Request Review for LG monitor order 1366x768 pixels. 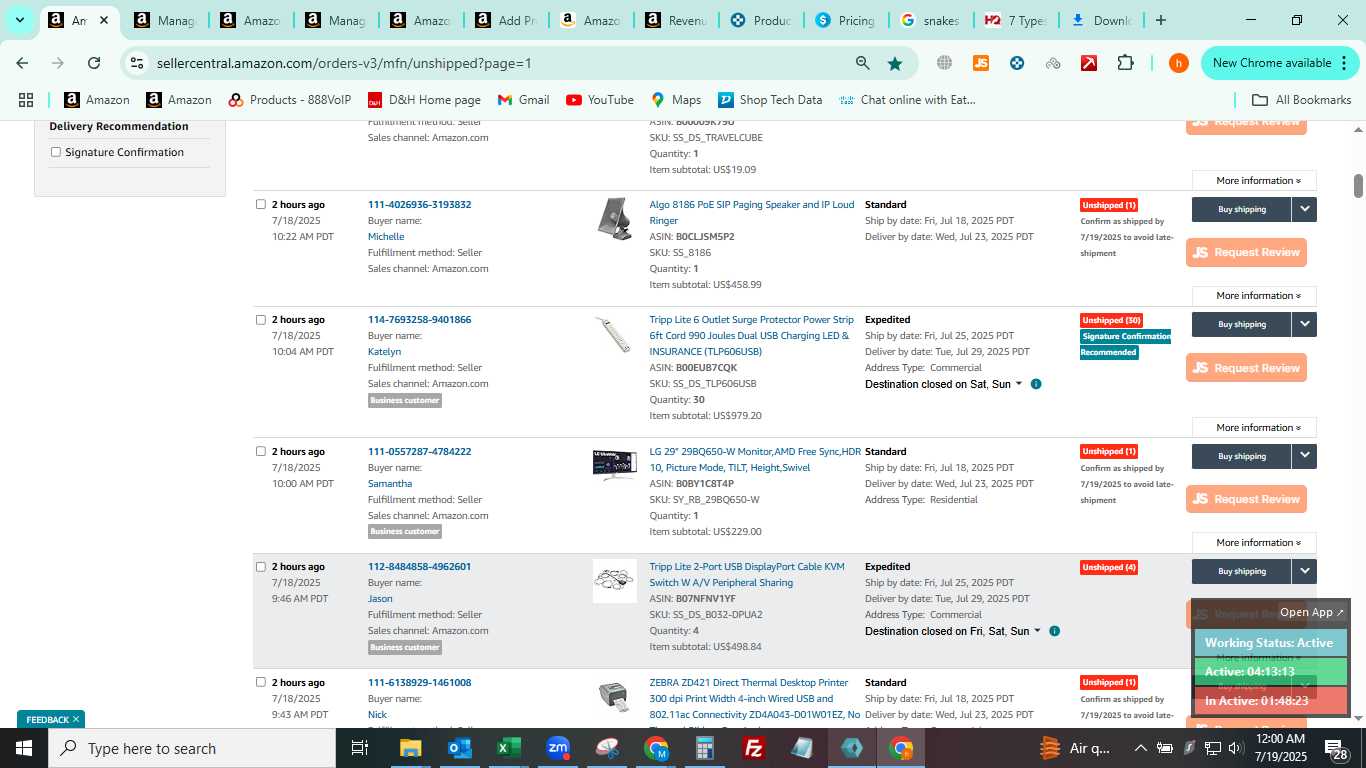[1246, 499]
